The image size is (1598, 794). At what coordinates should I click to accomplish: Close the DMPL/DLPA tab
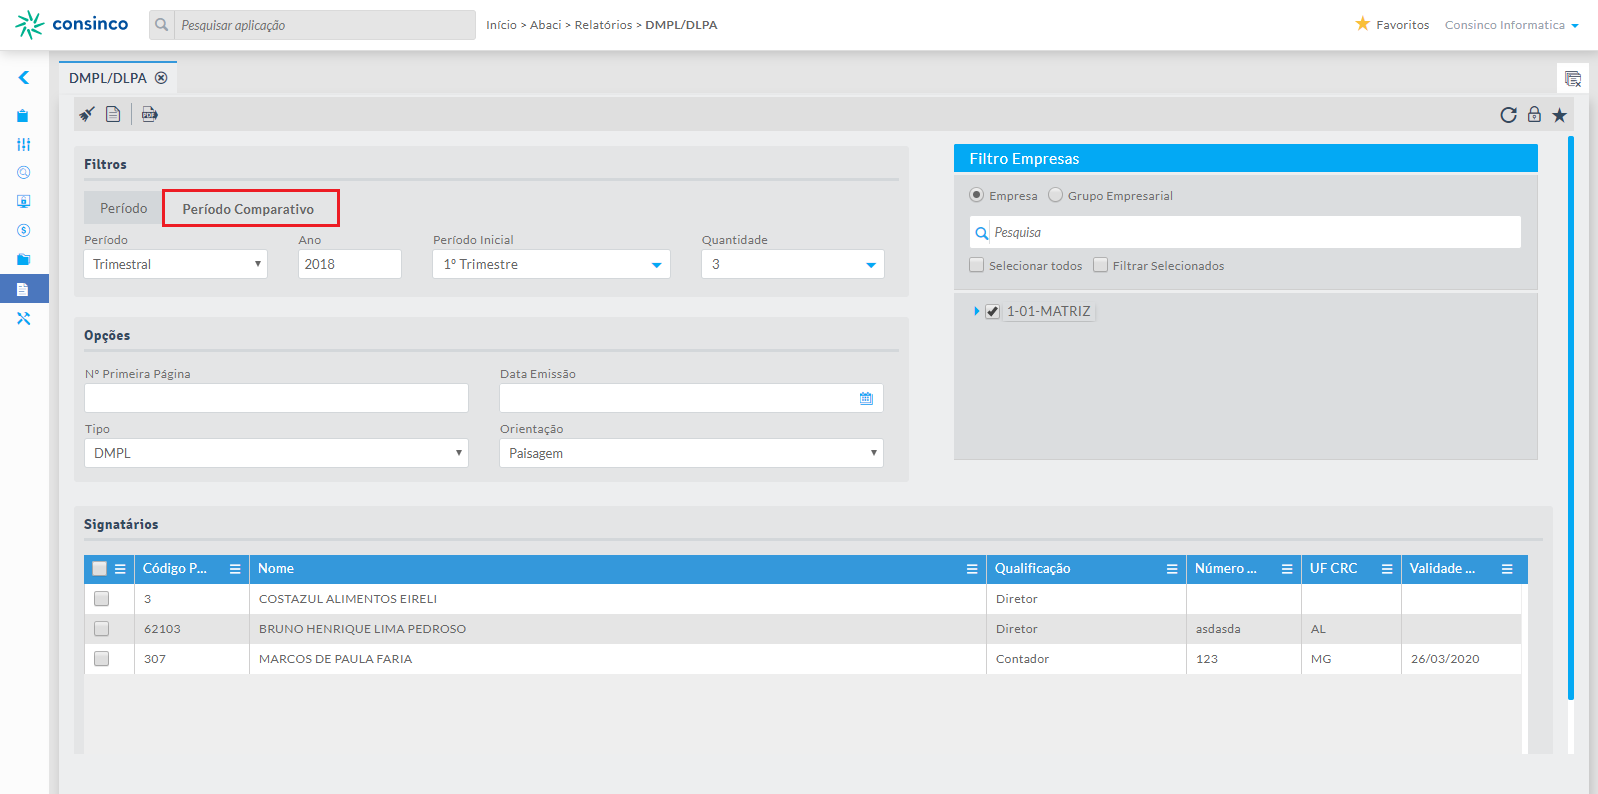161,78
